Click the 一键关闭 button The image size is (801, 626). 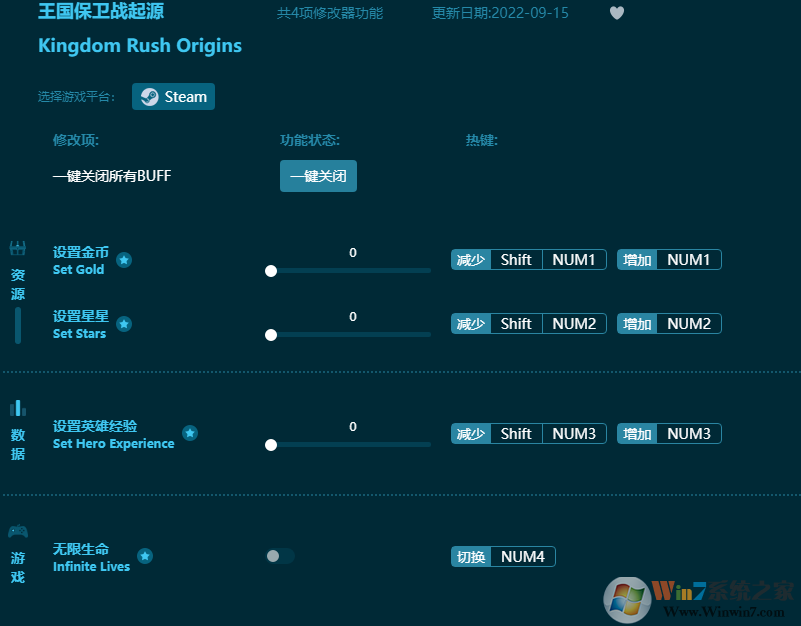point(318,176)
